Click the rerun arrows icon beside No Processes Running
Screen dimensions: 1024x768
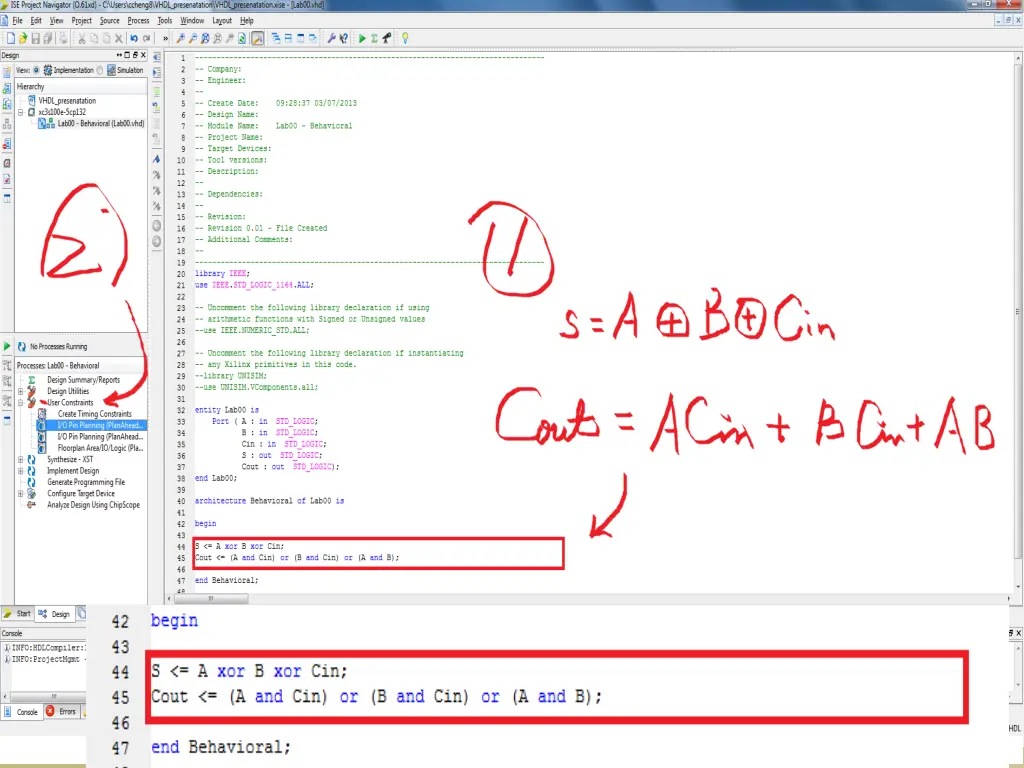click(22, 346)
